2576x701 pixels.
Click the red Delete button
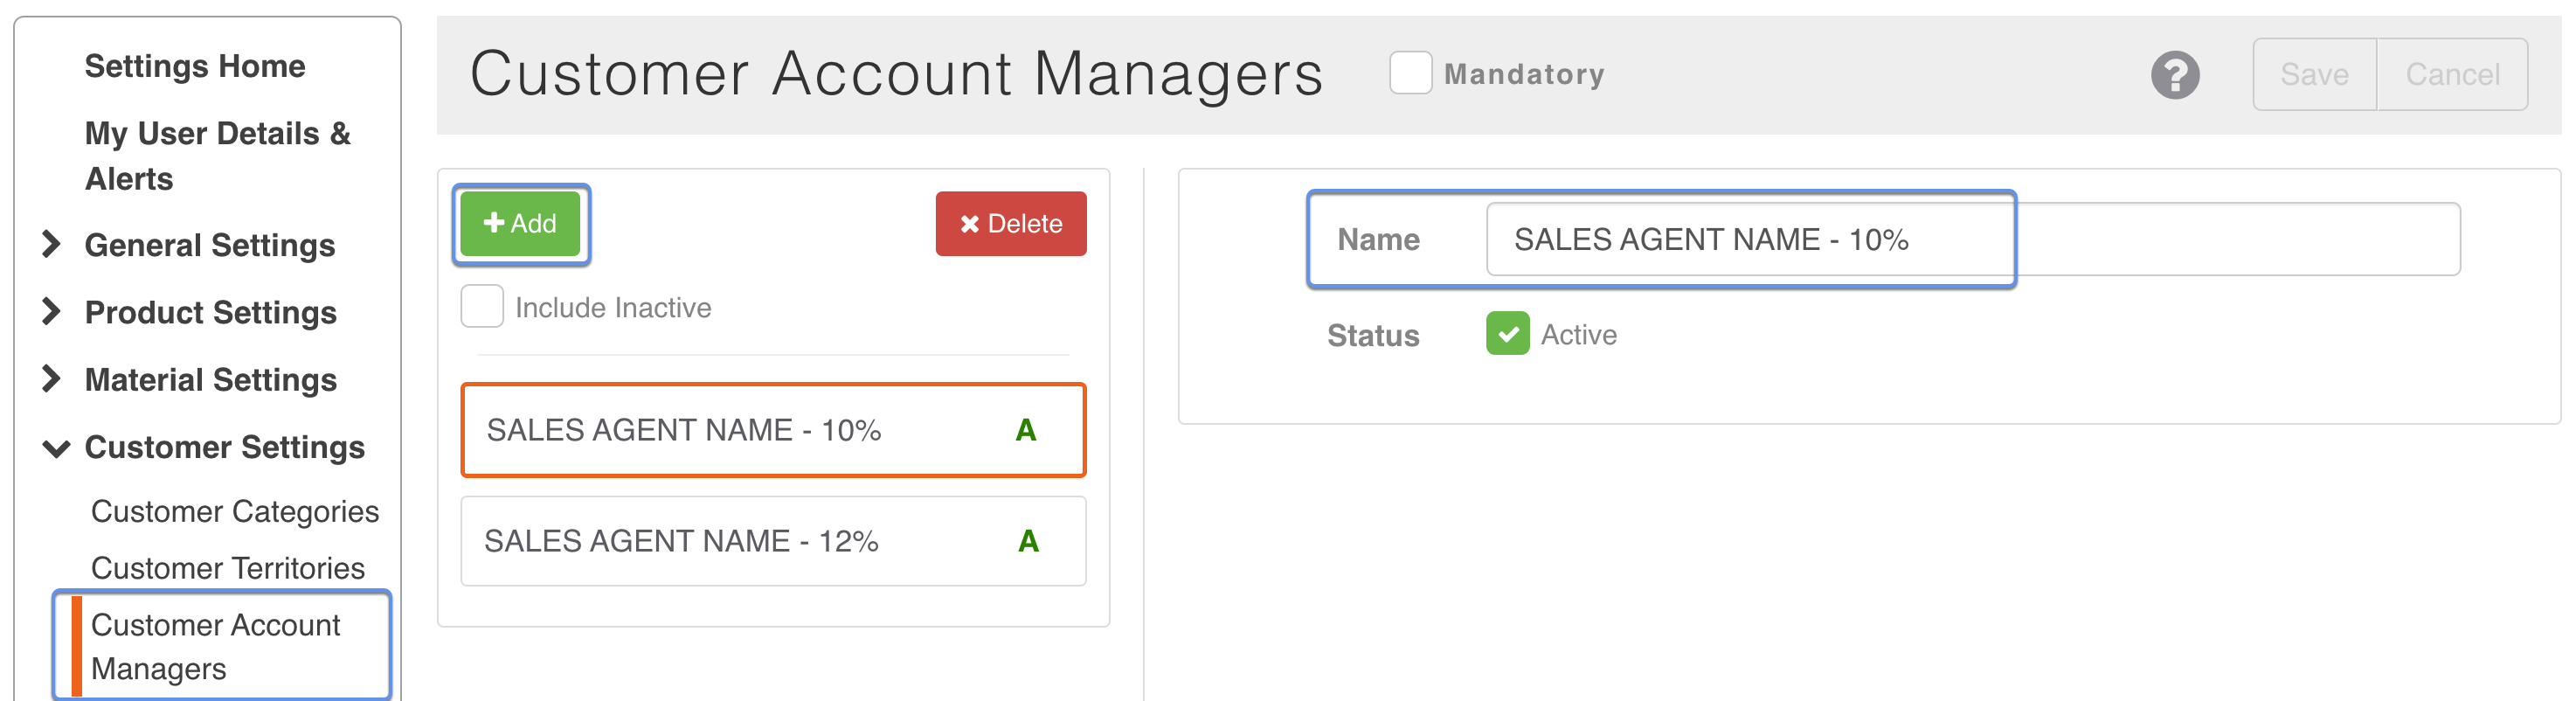1010,223
